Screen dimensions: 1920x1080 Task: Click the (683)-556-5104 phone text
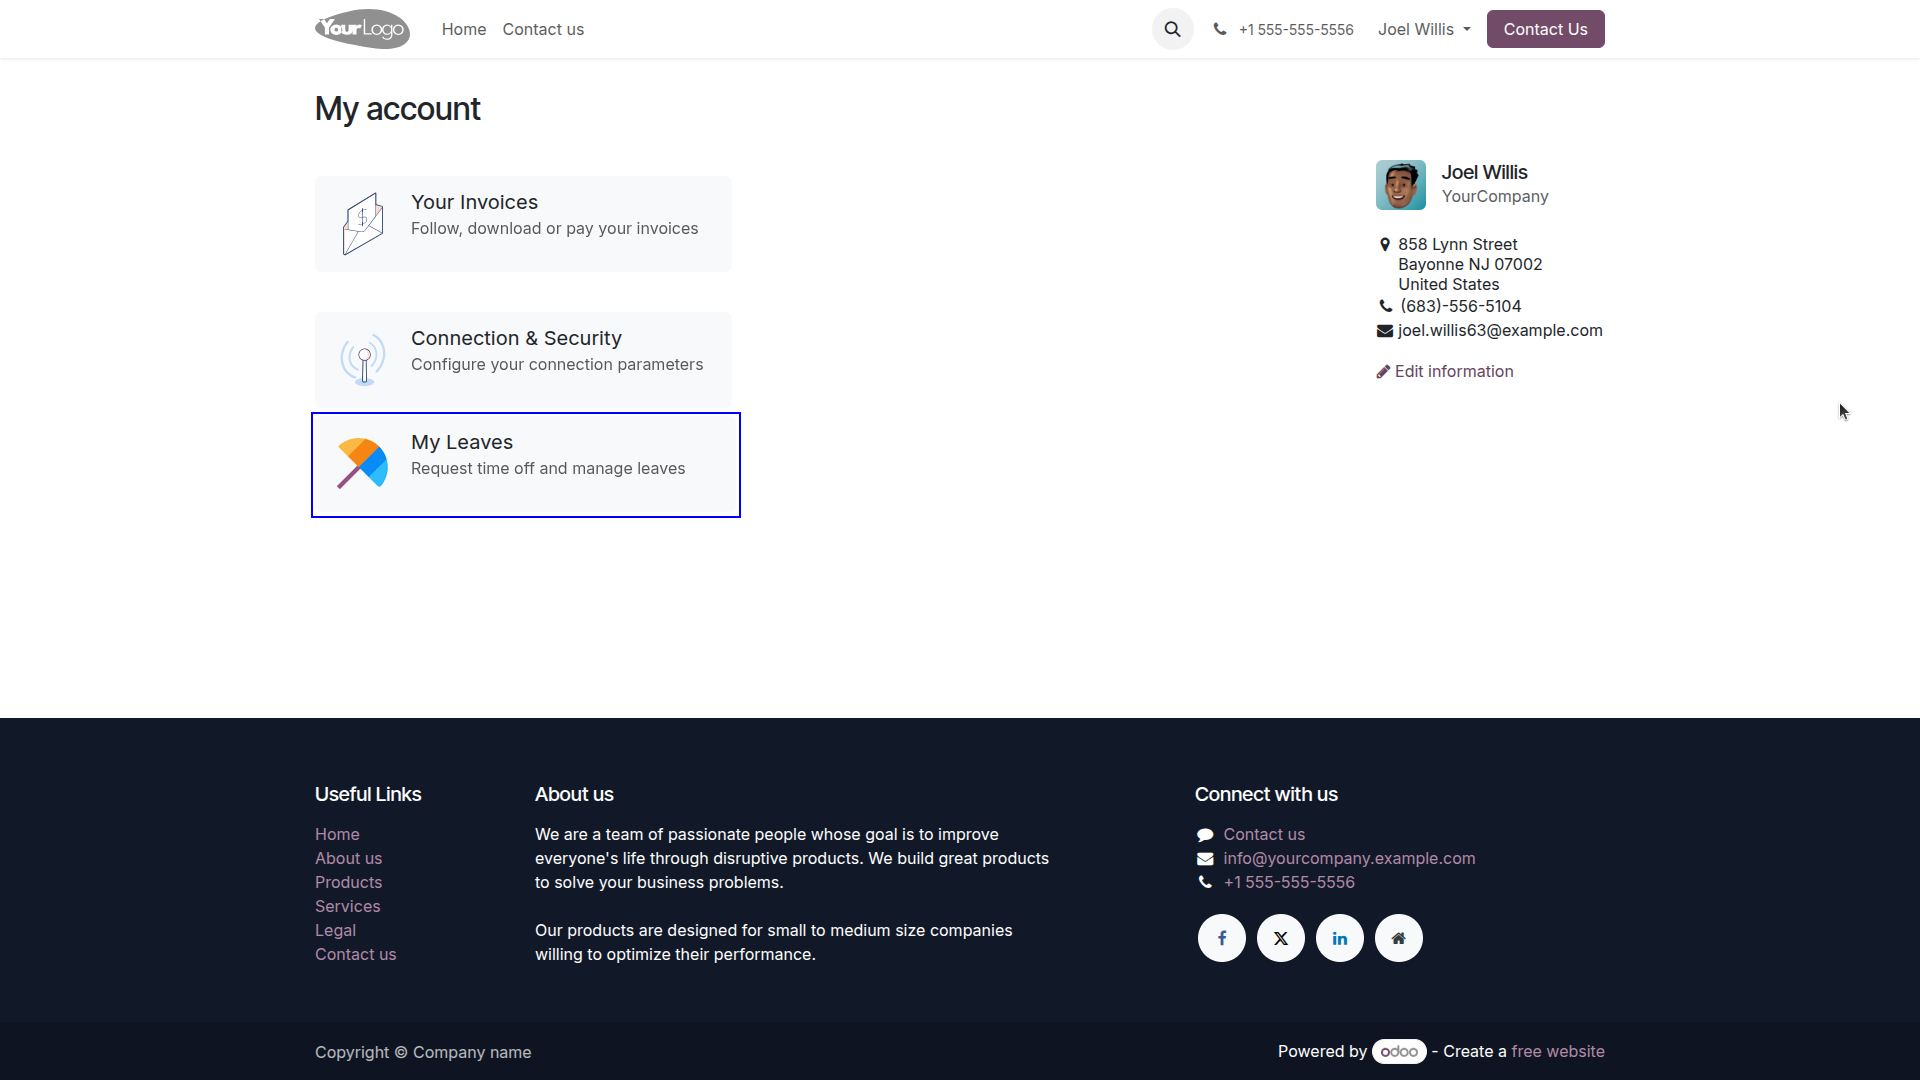1460,306
